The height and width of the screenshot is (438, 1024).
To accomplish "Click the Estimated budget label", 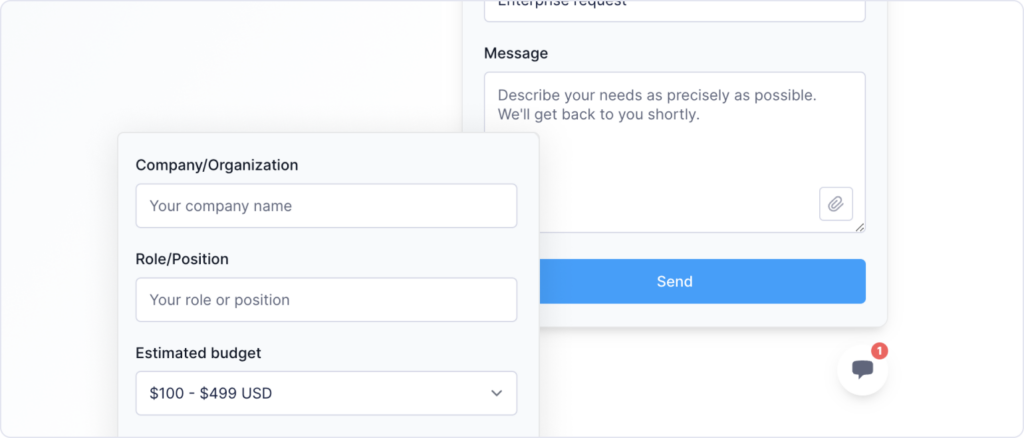I will point(198,353).
